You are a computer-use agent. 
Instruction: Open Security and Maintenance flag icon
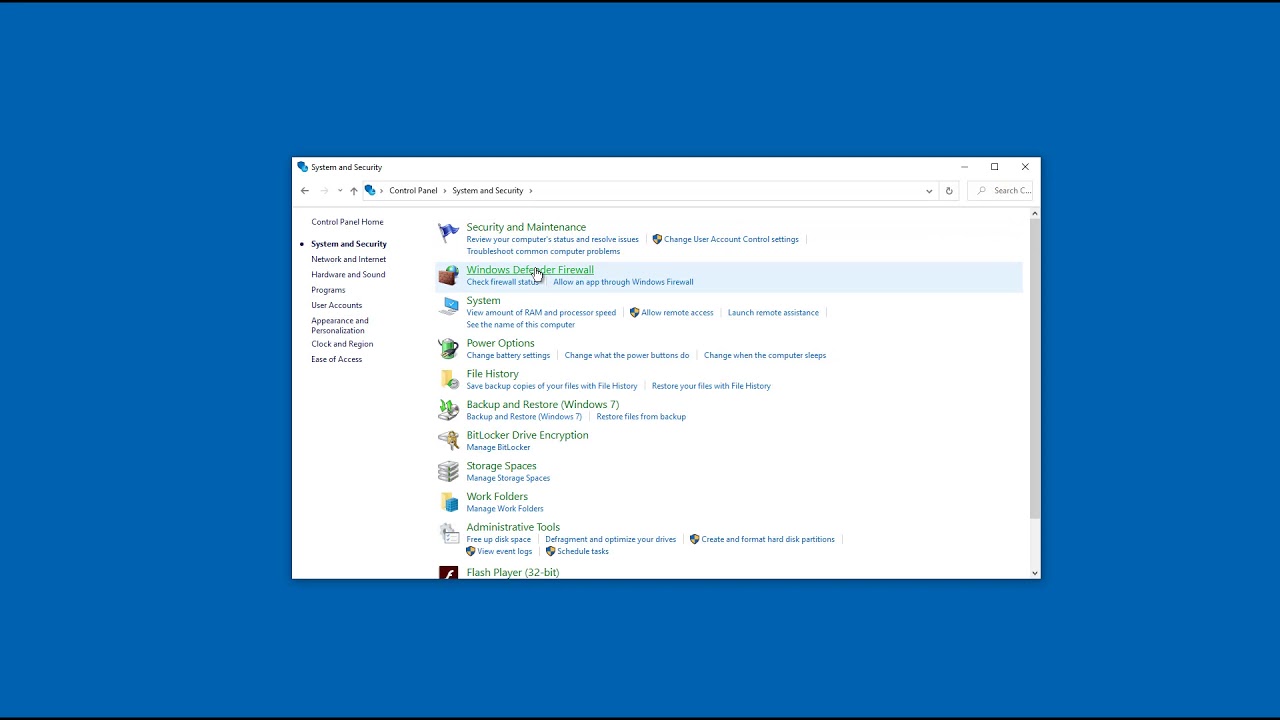click(448, 233)
